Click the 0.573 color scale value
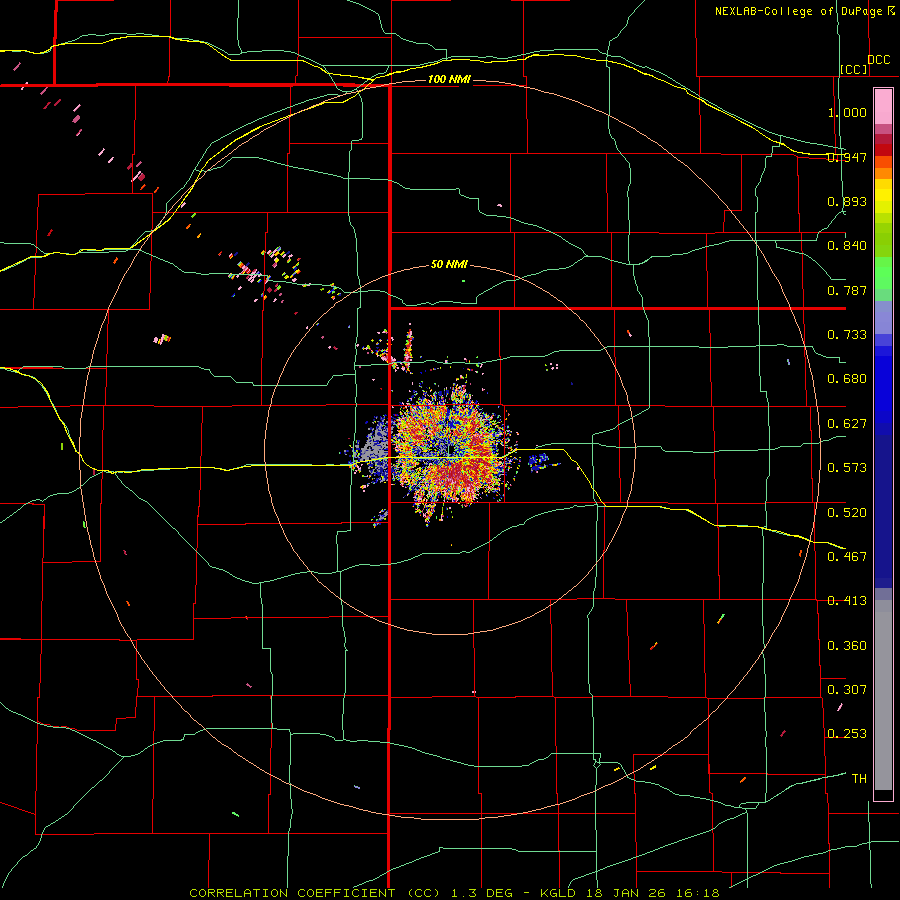 (847, 468)
